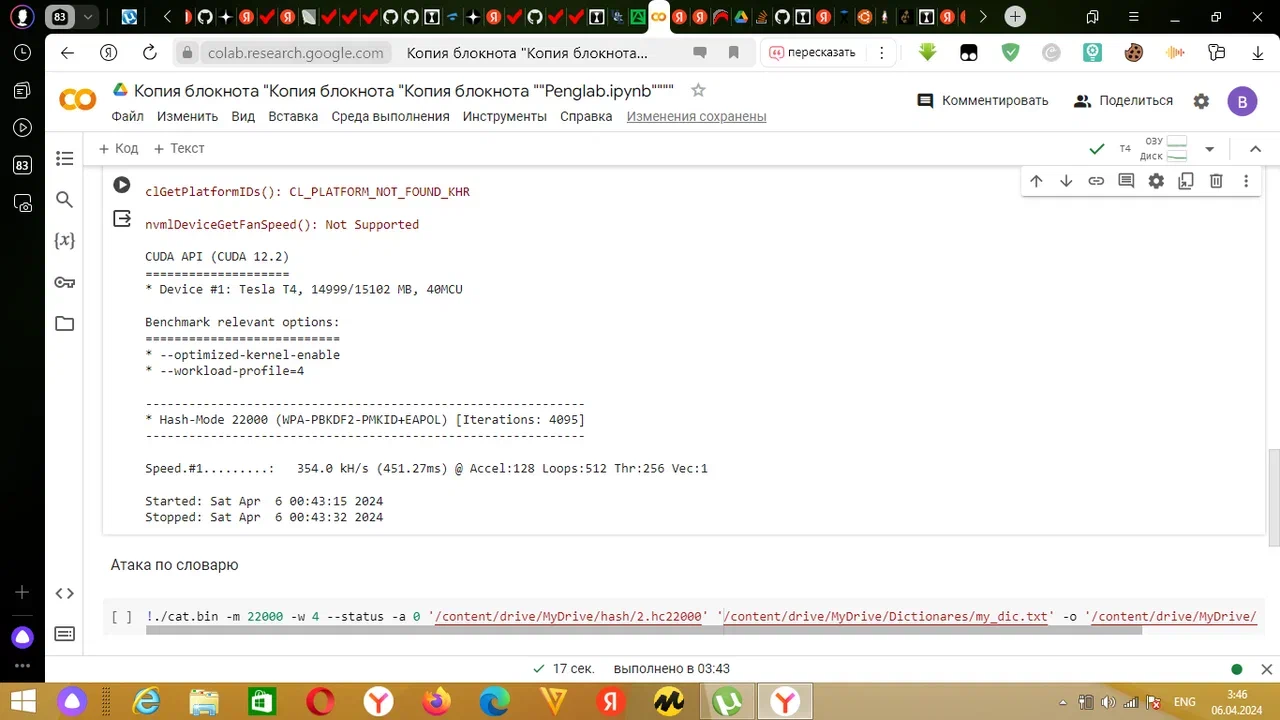This screenshot has height=720, width=1280.
Task: Open the Secrets panel in sidebar
Action: click(64, 282)
